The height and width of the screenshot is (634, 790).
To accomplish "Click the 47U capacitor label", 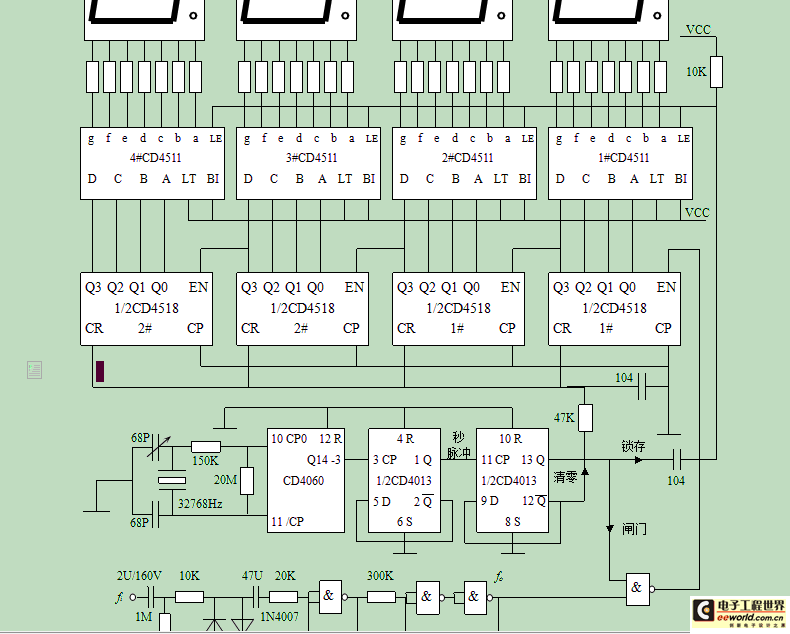I will coord(252,576).
